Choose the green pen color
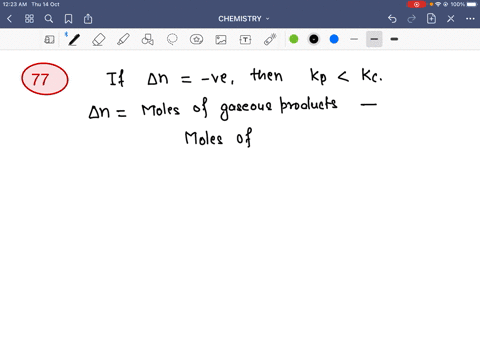 coord(294,39)
